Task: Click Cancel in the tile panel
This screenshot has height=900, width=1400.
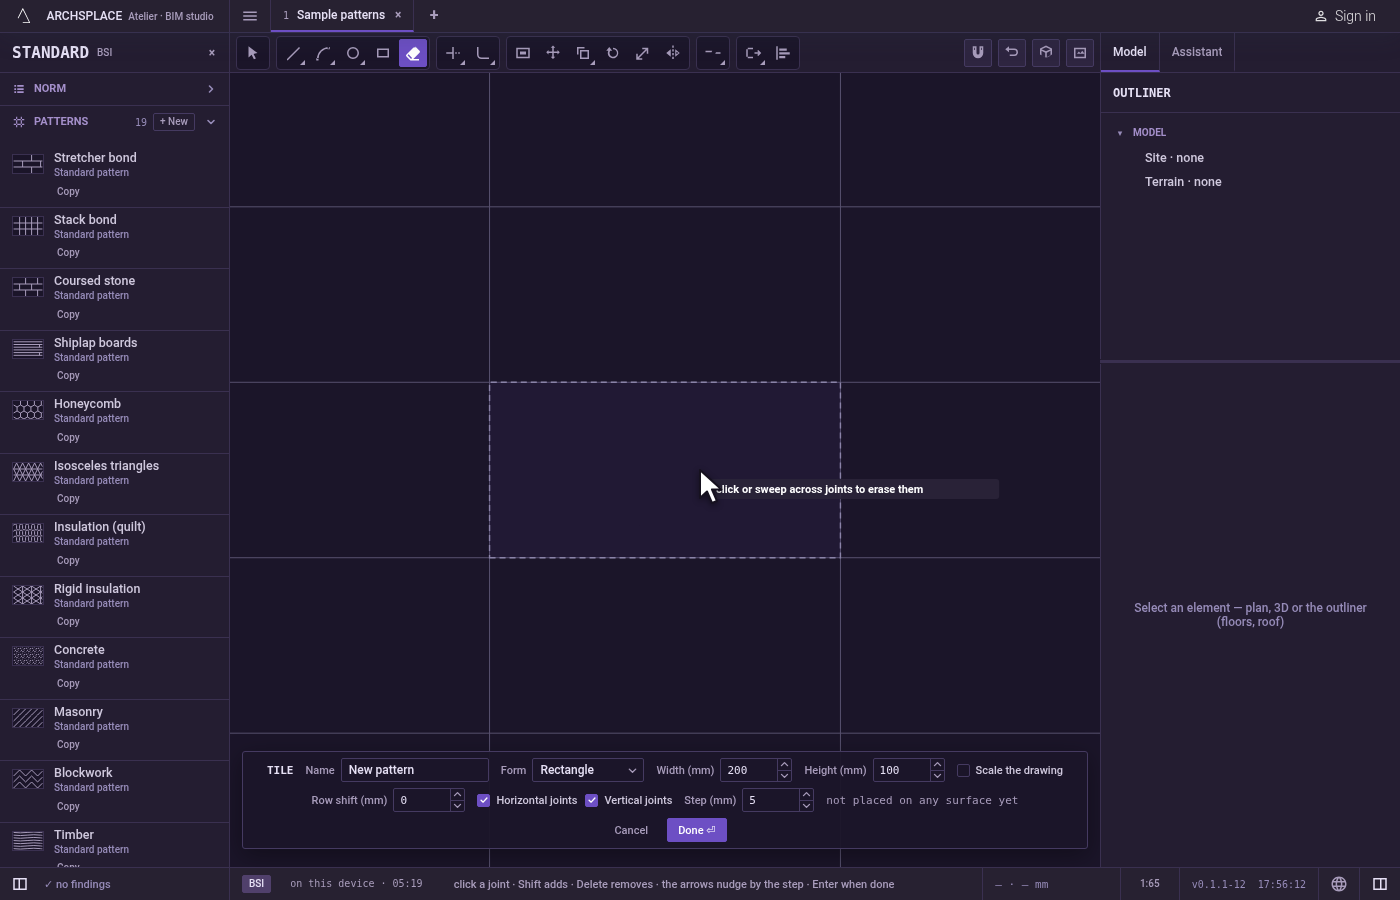Action: coord(631,830)
